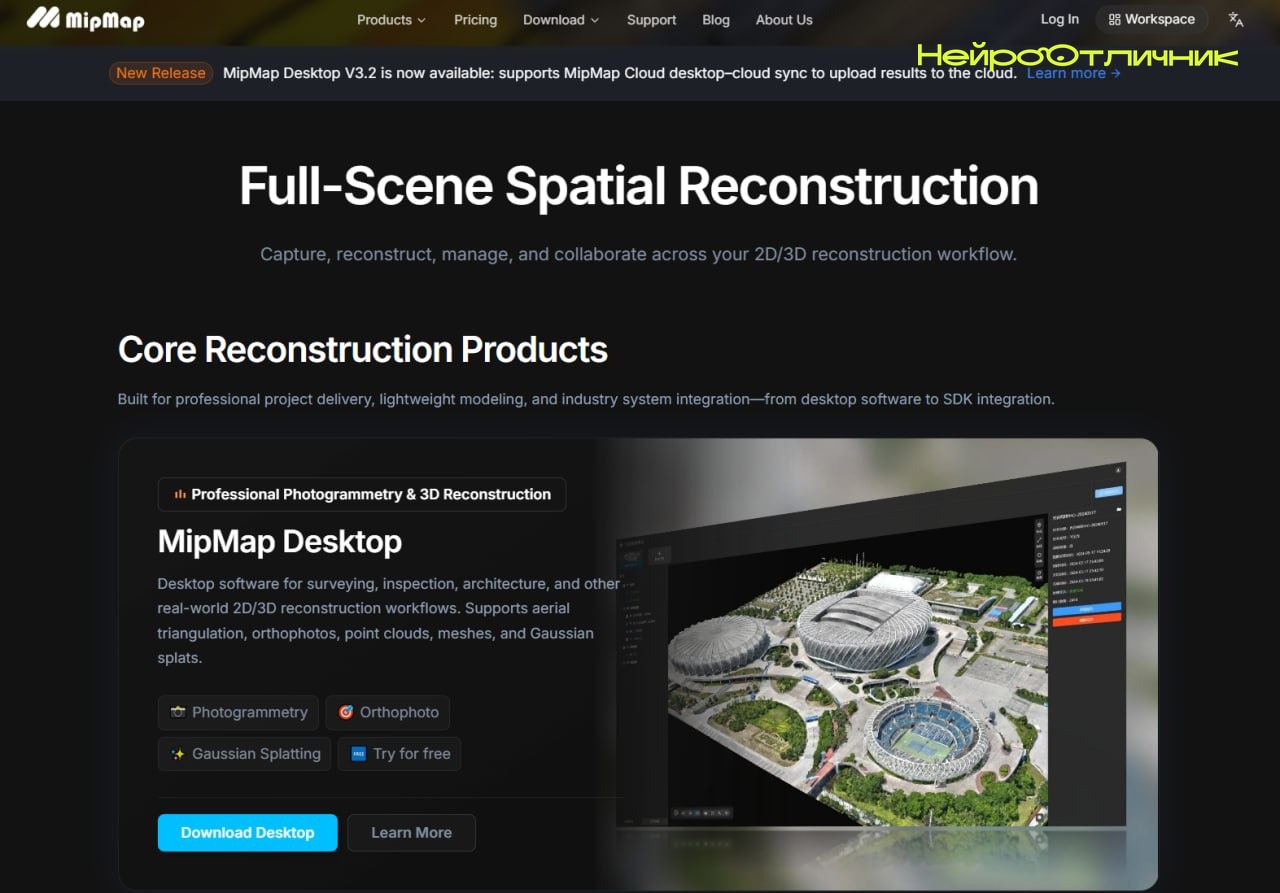Screen dimensions: 1280x893
Task: Click the Download Desktop button
Action: pyautogui.click(x=248, y=832)
